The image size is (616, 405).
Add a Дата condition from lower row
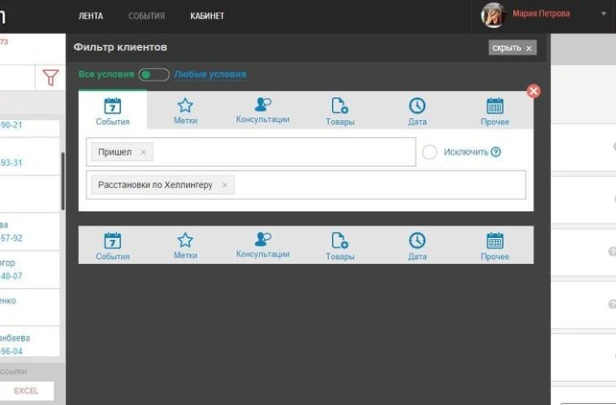tap(417, 246)
